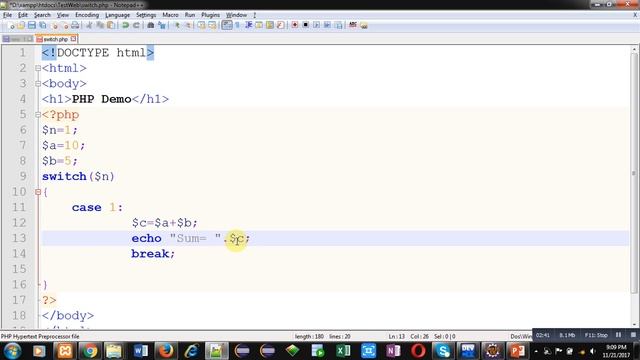Click the ABC spell check icon
Image resolution: width=640 pixels, height=360 pixels.
(353, 25)
